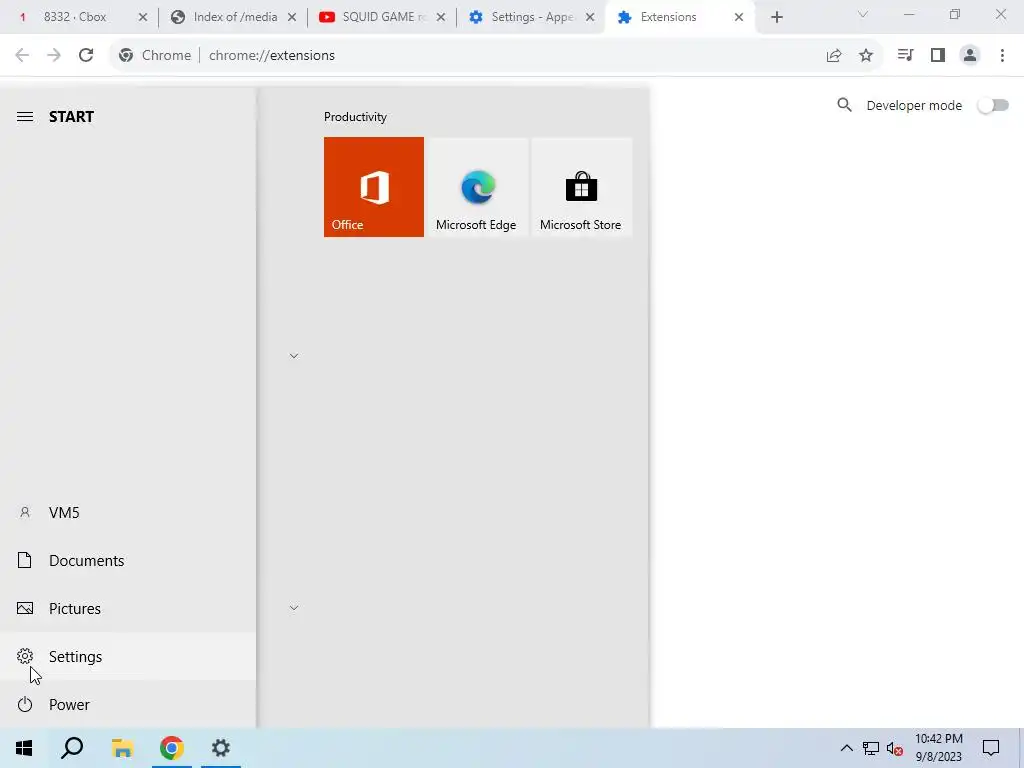Bookmark this page with star
1024x768 pixels.
(x=866, y=56)
